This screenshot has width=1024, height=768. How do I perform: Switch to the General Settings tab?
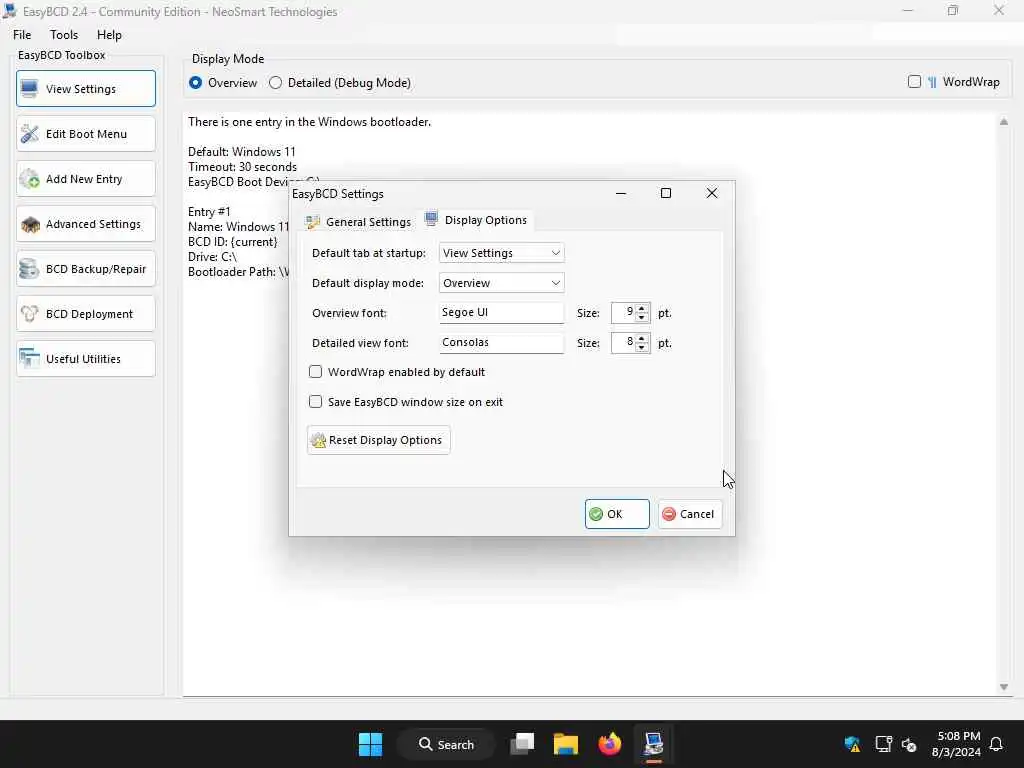coord(359,222)
